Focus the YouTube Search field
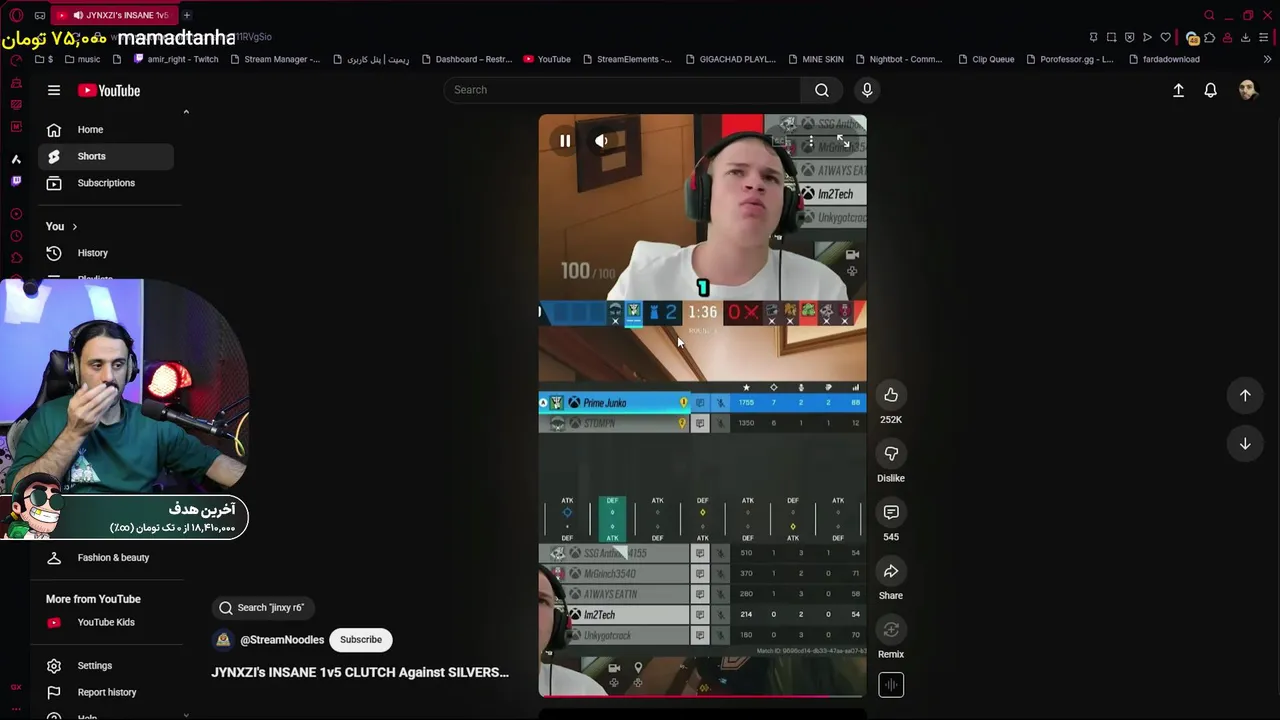This screenshot has width=1280, height=720. pyautogui.click(x=623, y=90)
